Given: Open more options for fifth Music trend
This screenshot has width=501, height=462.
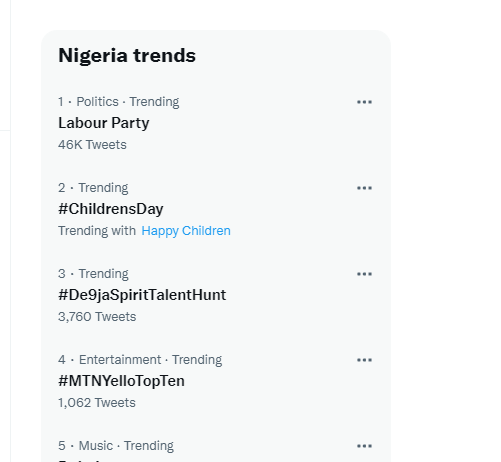Looking at the screenshot, I should [x=364, y=446].
